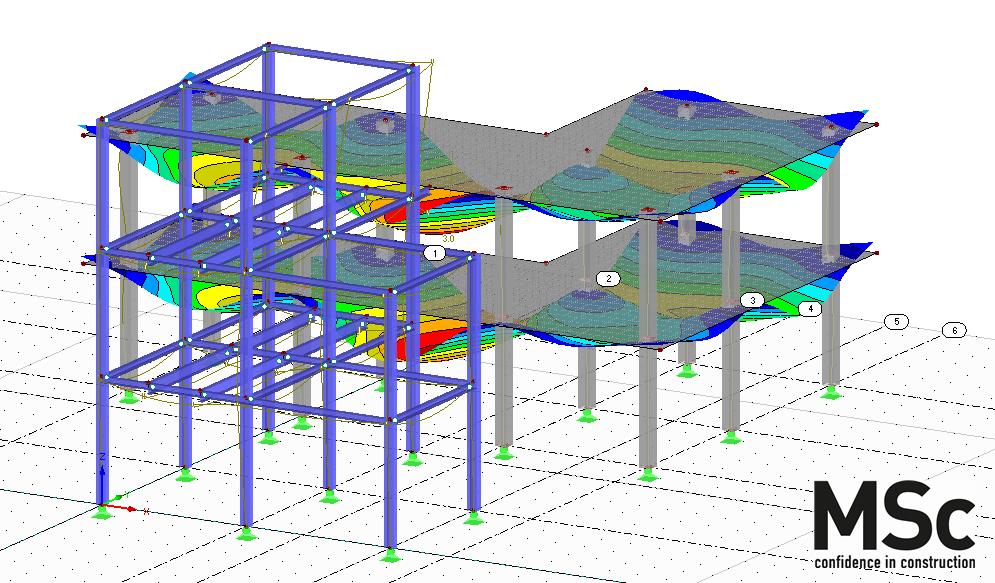The image size is (995, 583).
Task: Click the red X axis arrow
Action: (119, 508)
